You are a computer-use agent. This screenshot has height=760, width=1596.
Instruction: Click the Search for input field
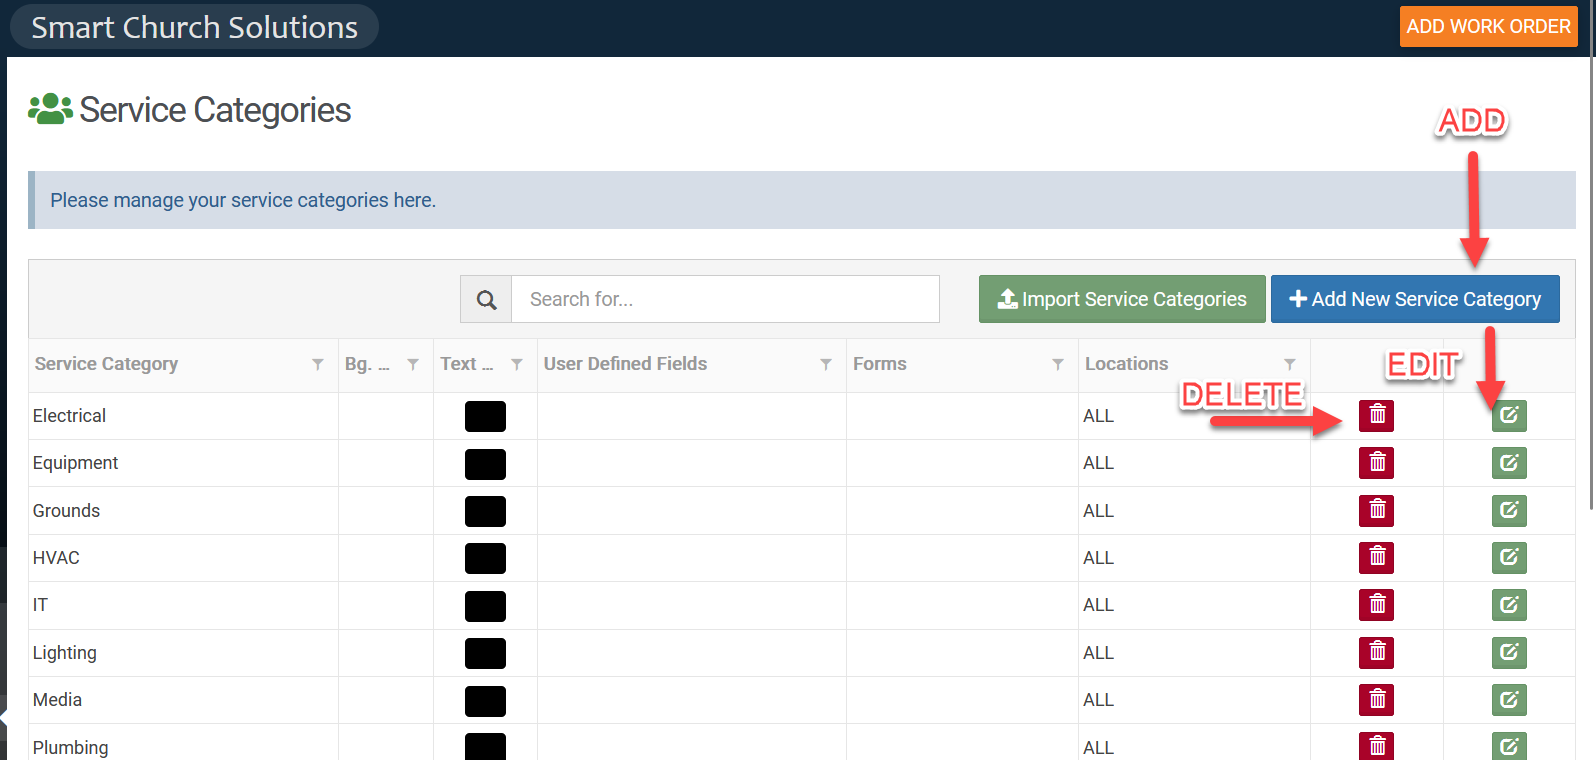724,299
